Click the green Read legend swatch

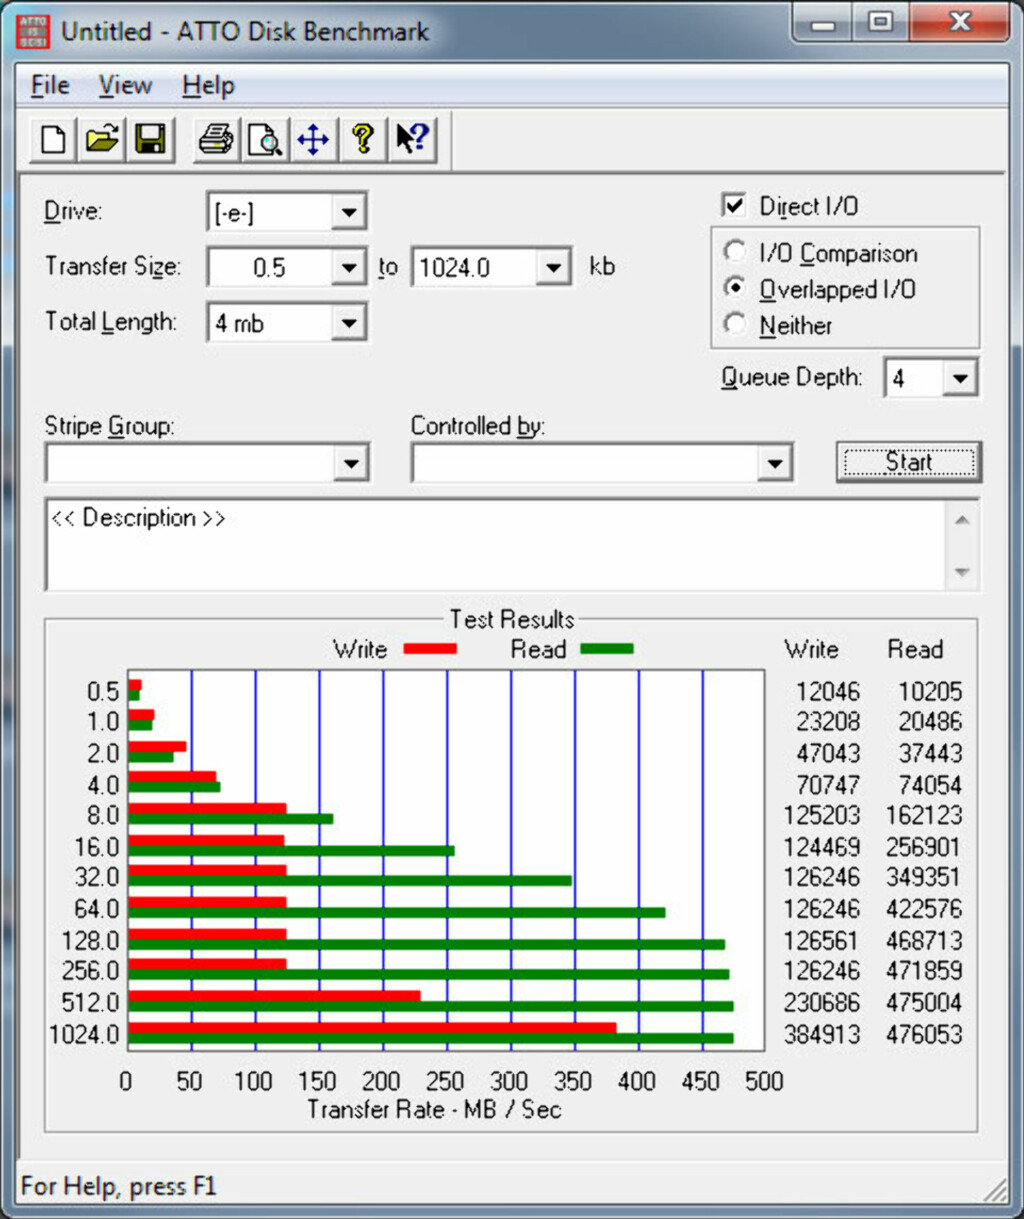[x=607, y=649]
